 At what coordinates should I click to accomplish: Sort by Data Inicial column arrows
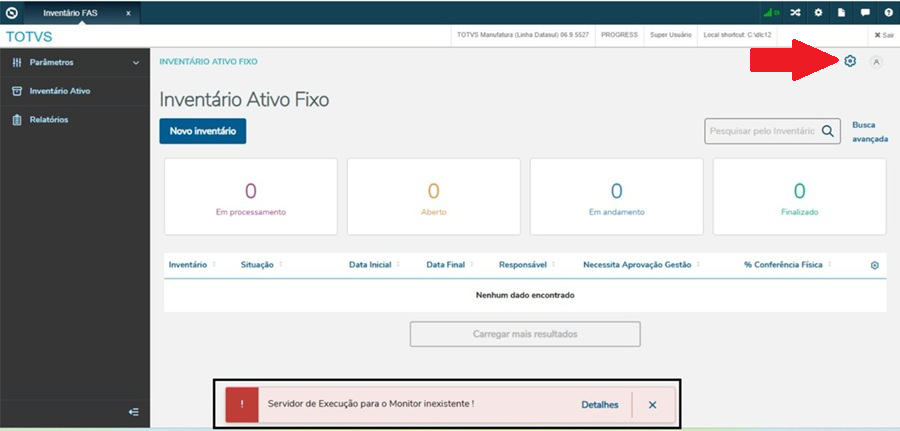pos(398,265)
